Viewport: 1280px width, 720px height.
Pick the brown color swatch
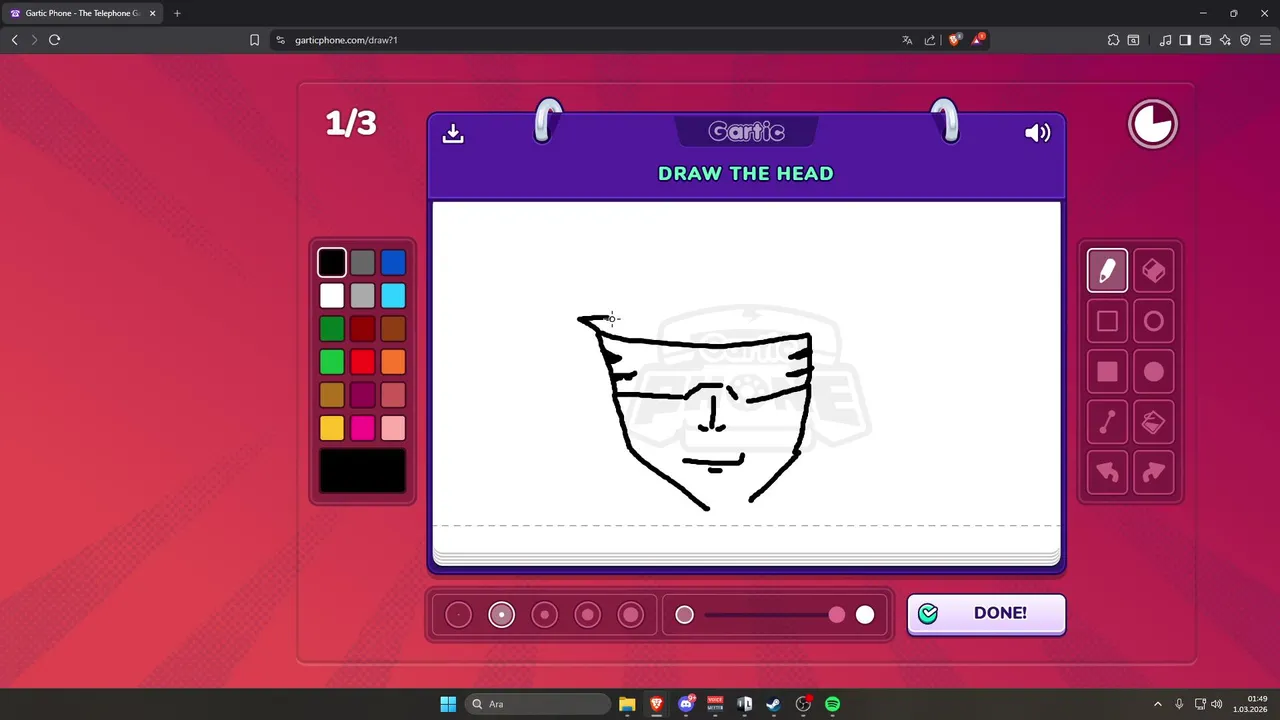[x=393, y=329]
